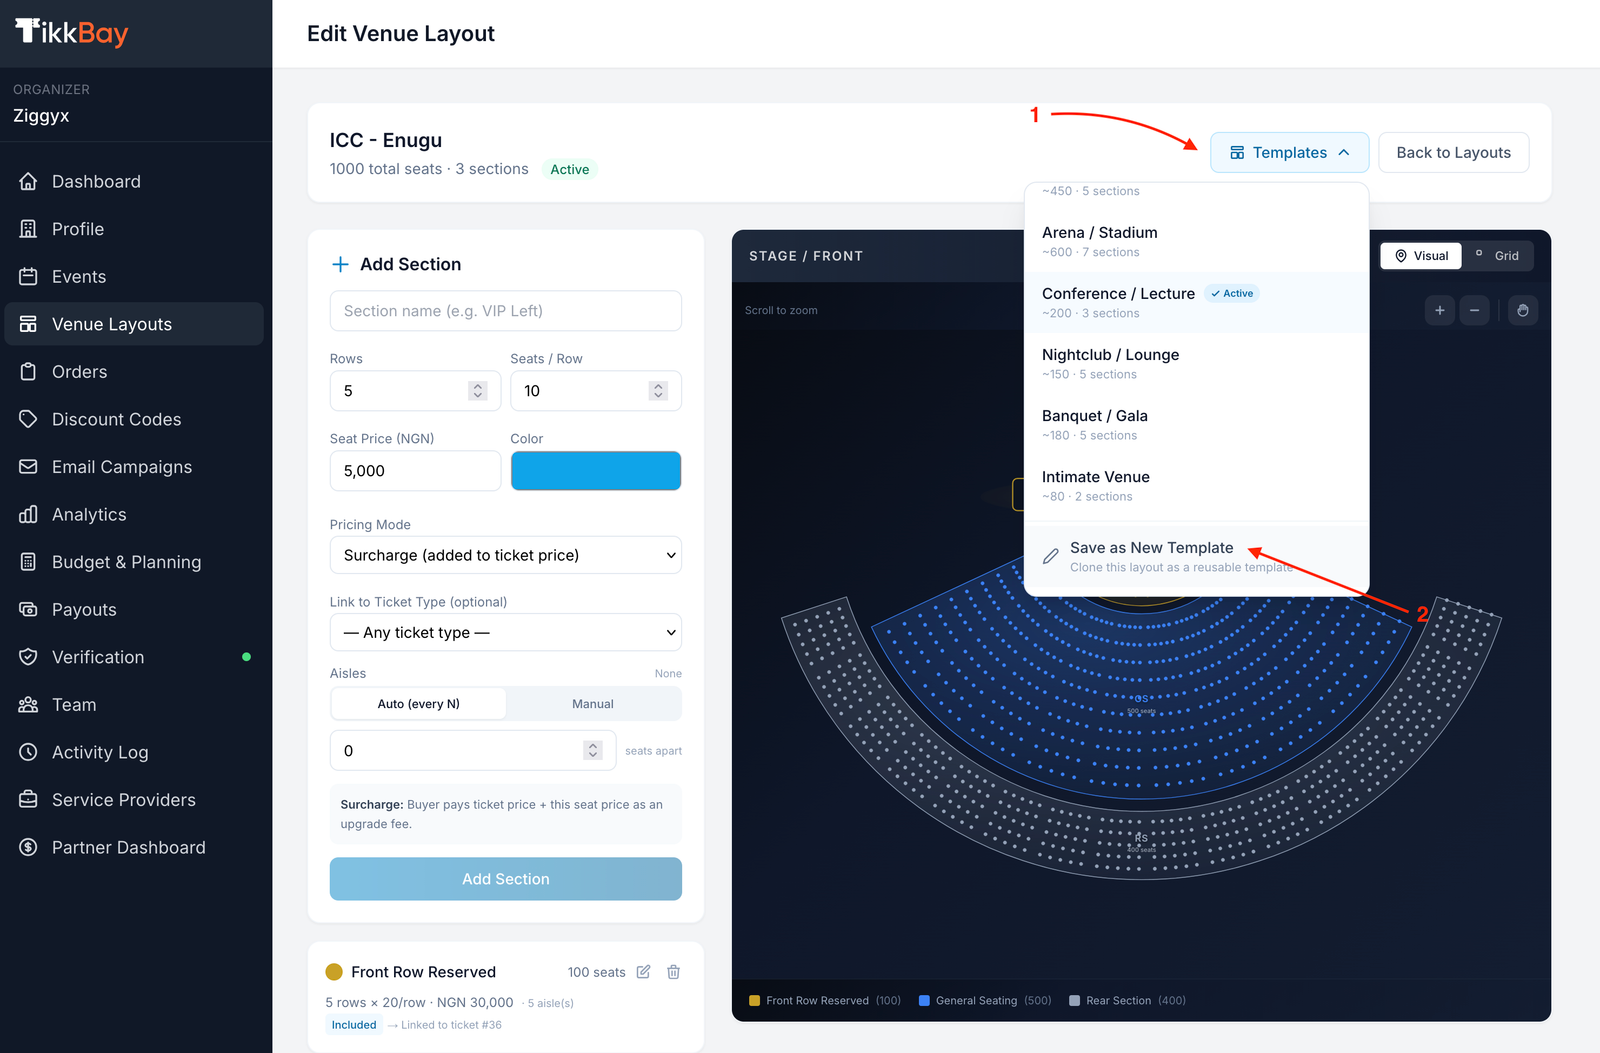The image size is (1600, 1053).
Task: Open the blue section color swatch
Action: tap(595, 471)
